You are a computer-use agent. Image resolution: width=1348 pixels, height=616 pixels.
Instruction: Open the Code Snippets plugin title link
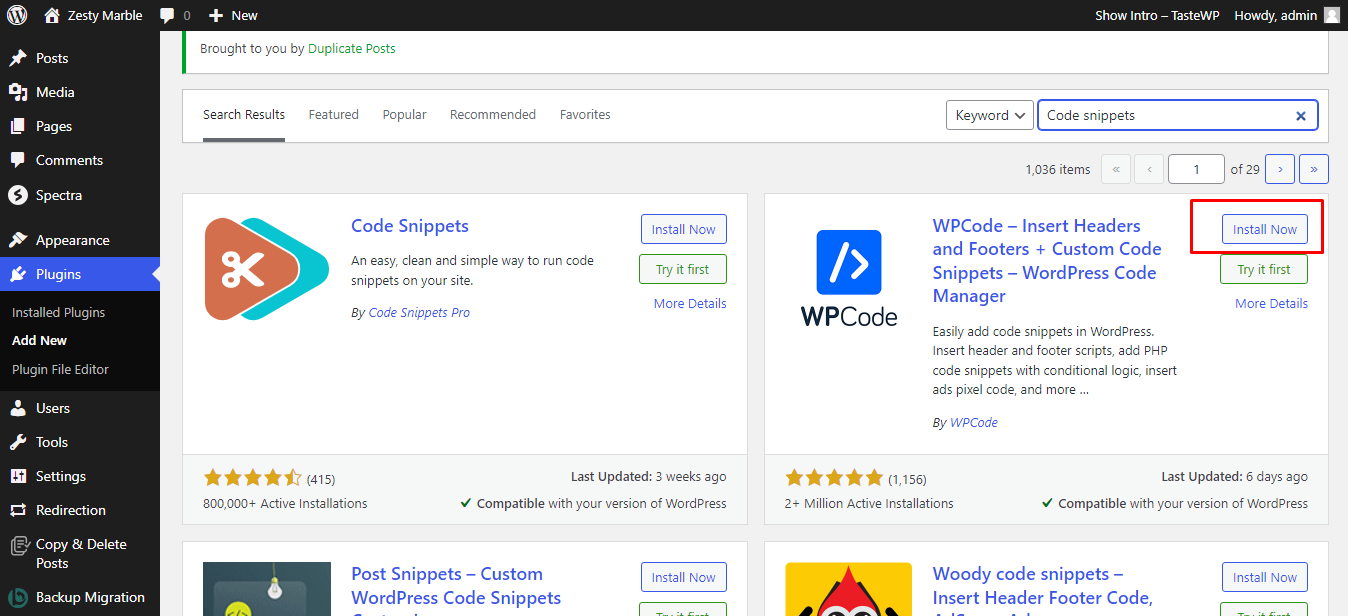click(410, 226)
